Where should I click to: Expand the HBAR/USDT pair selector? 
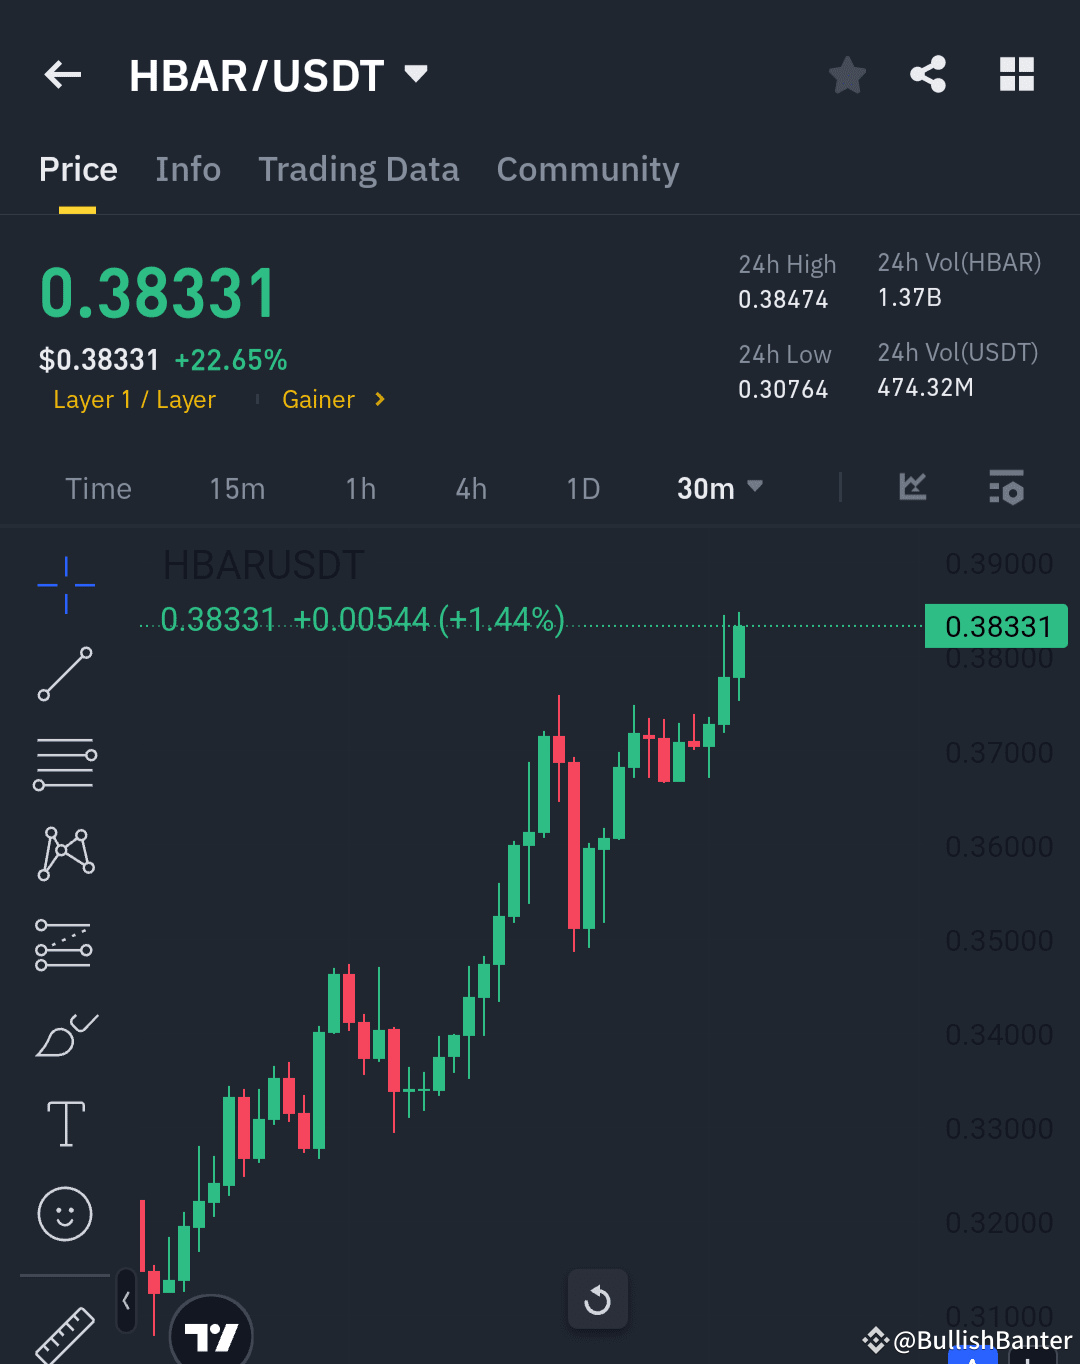(x=414, y=72)
